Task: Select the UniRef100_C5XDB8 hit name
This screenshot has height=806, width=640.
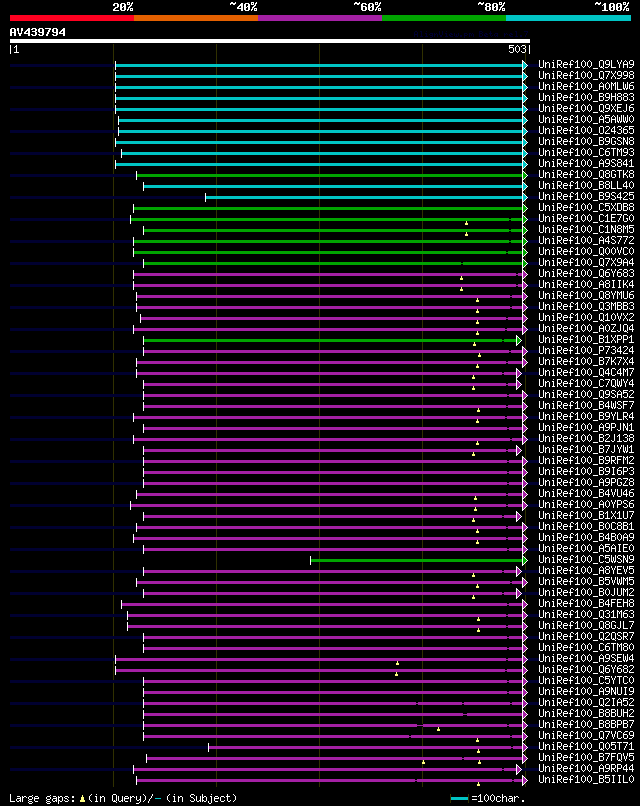Action: pyautogui.click(x=586, y=207)
